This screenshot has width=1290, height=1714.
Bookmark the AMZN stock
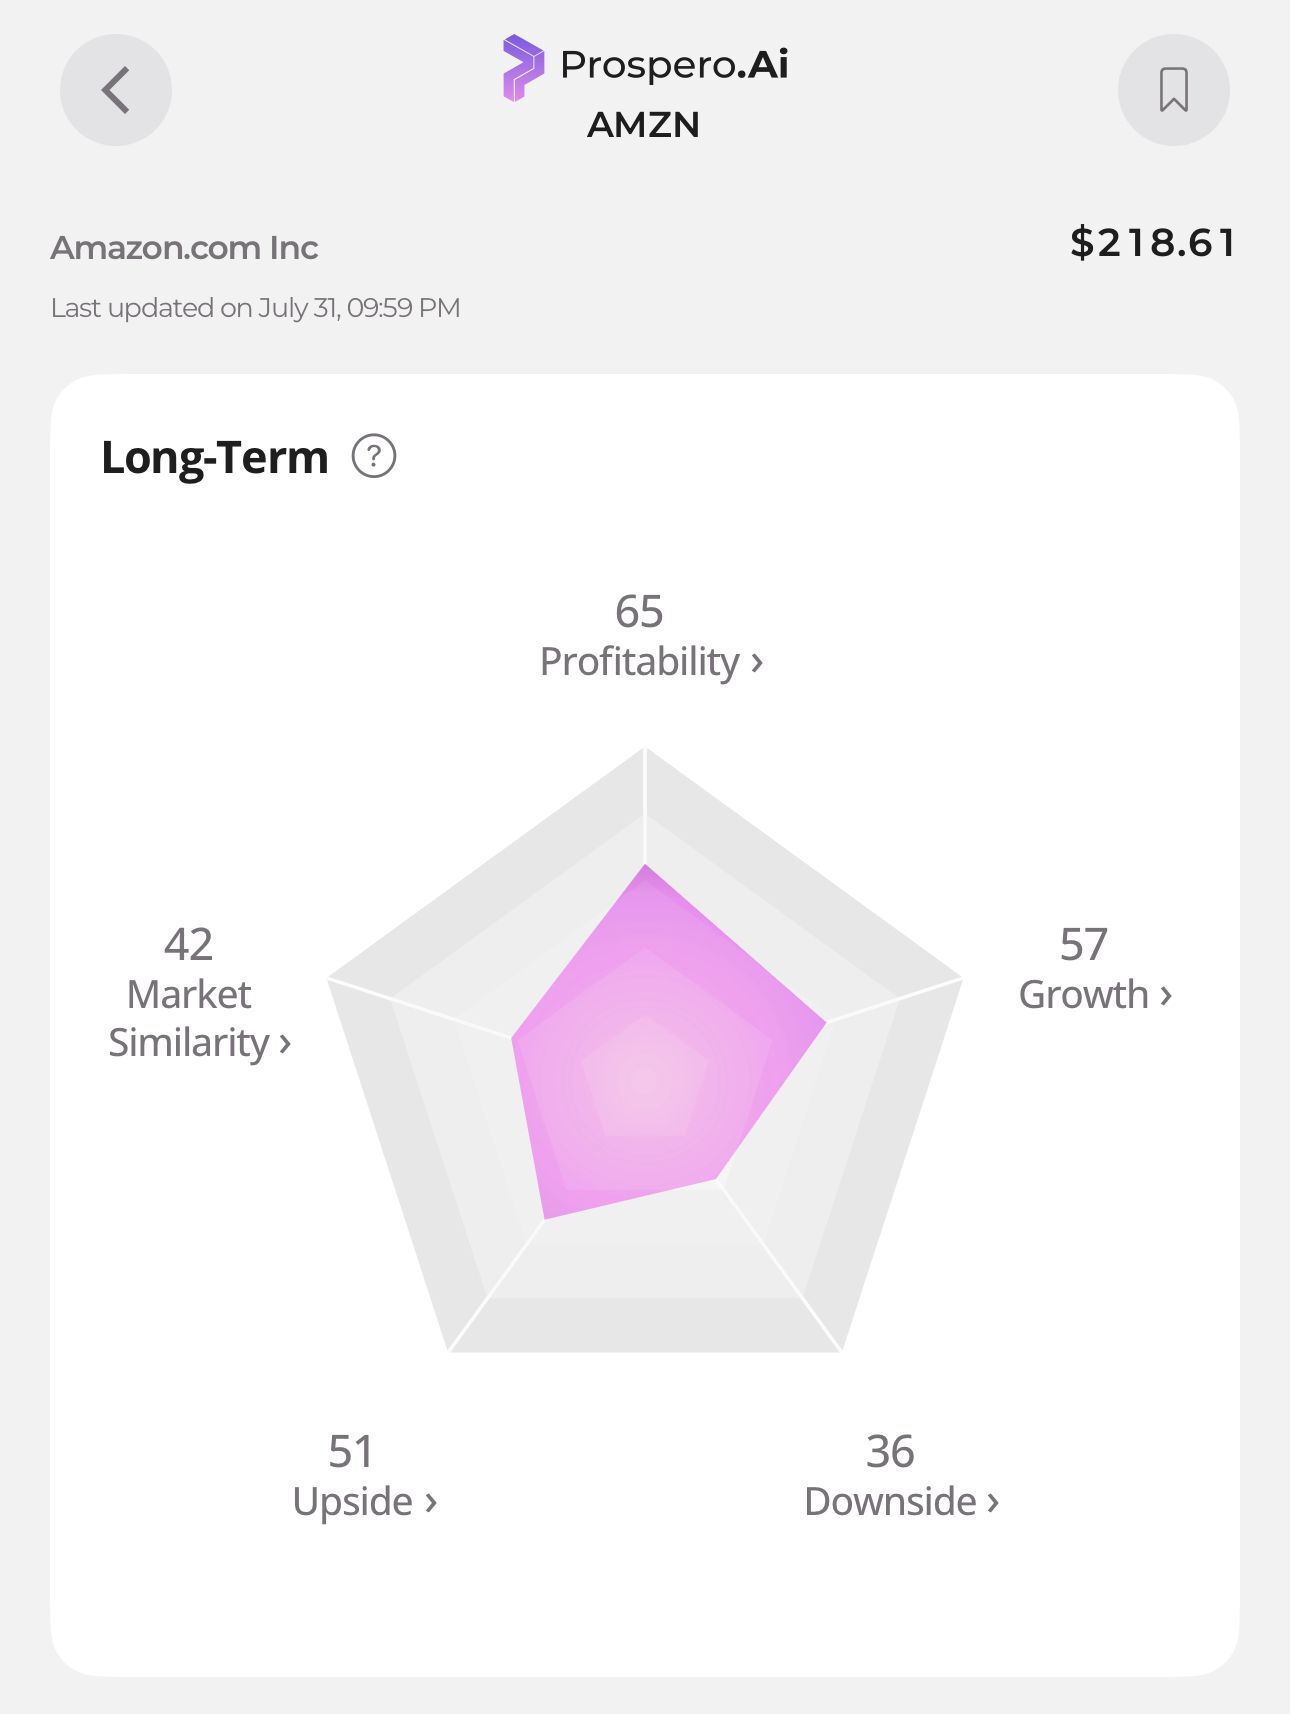(1173, 90)
